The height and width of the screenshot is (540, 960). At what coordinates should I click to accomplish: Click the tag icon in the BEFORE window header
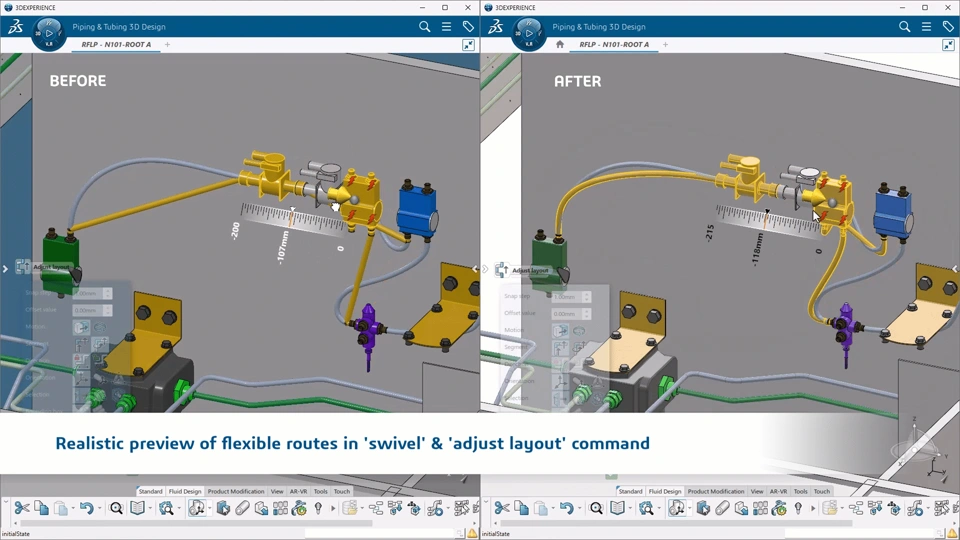coord(468,26)
